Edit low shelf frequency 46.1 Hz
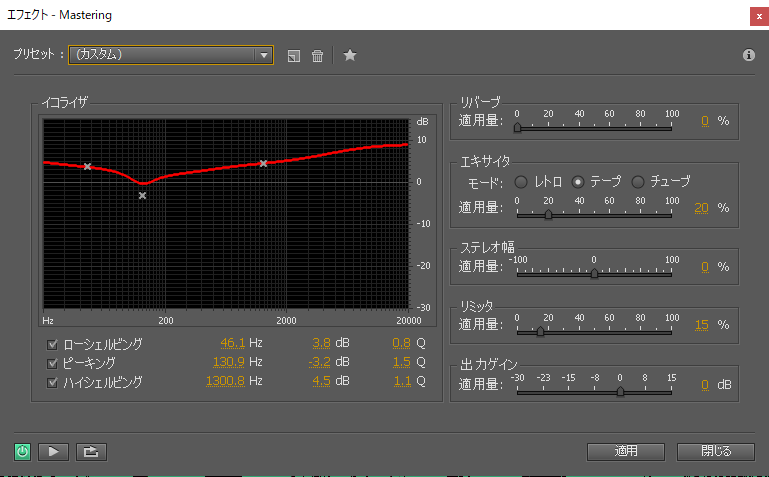The width and height of the screenshot is (769, 477). (x=232, y=343)
